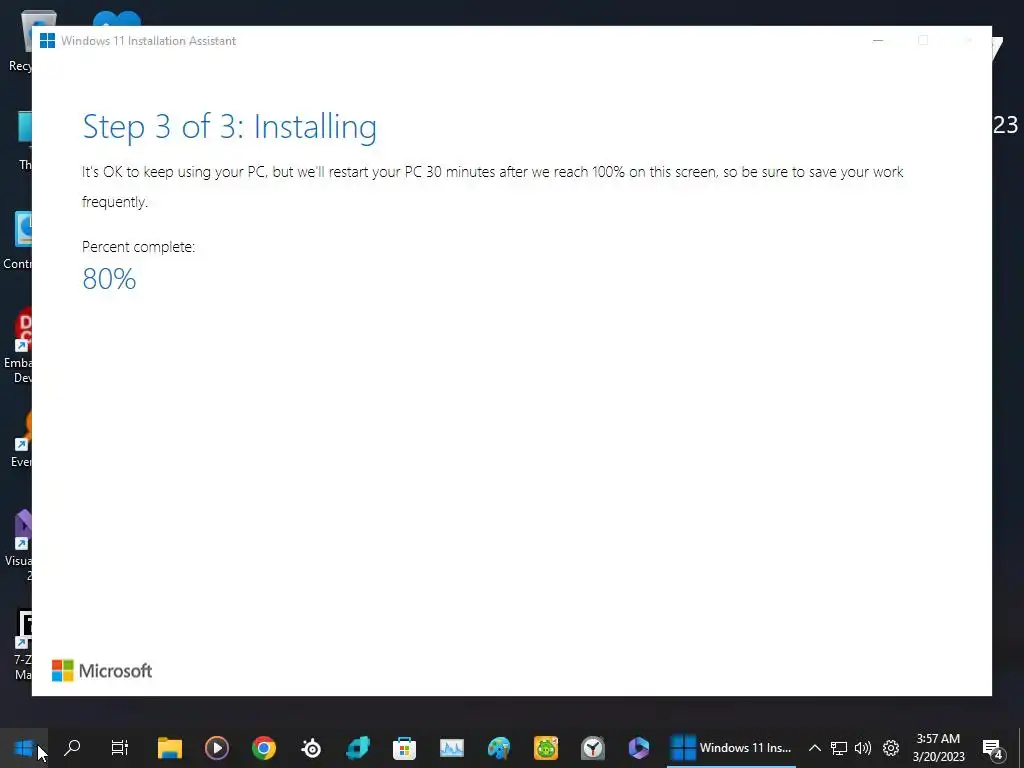Click the 80% percent complete value
The width and height of the screenshot is (1024, 768).
click(x=109, y=279)
